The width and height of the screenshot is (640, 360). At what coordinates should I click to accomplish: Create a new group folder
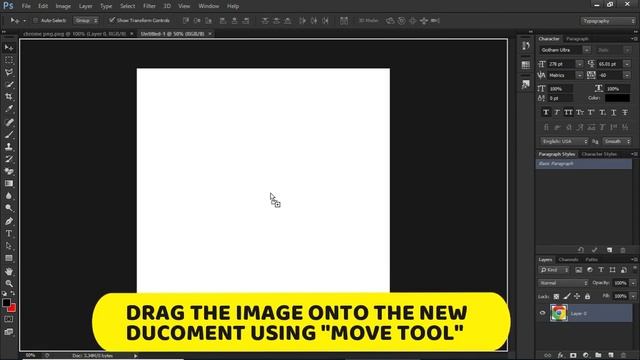coord(598,356)
